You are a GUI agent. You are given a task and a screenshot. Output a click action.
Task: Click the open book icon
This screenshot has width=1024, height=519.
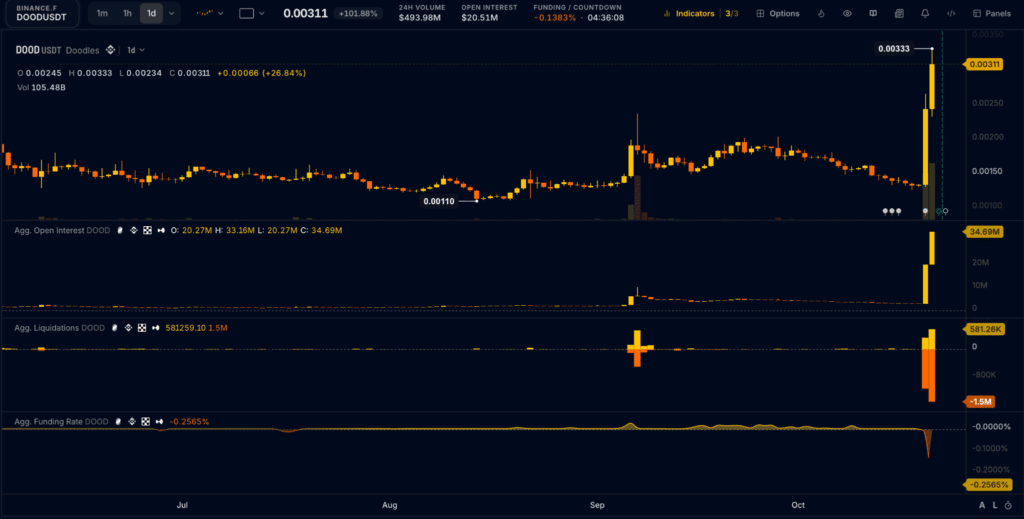point(873,13)
